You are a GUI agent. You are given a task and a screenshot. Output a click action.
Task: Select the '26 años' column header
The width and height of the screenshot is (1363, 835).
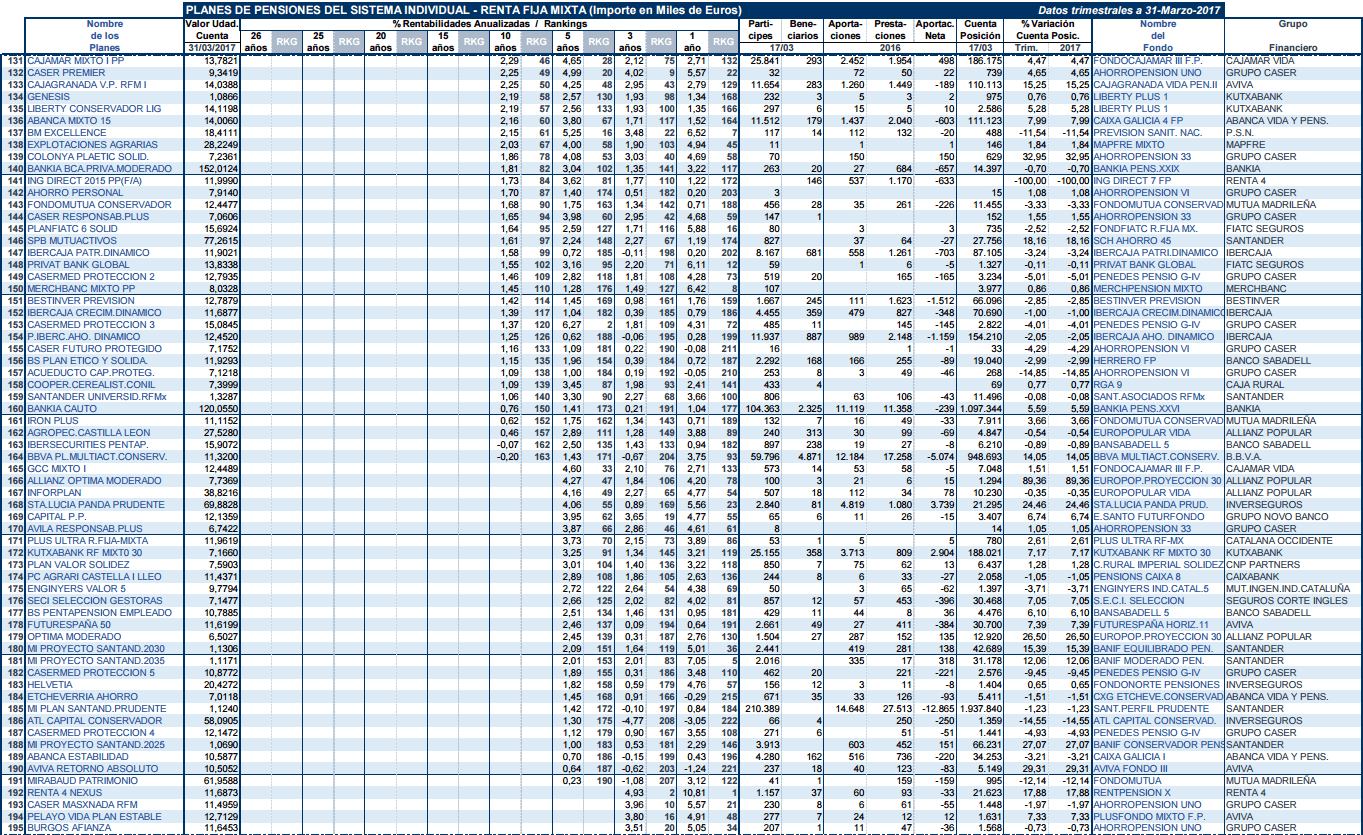coord(257,41)
